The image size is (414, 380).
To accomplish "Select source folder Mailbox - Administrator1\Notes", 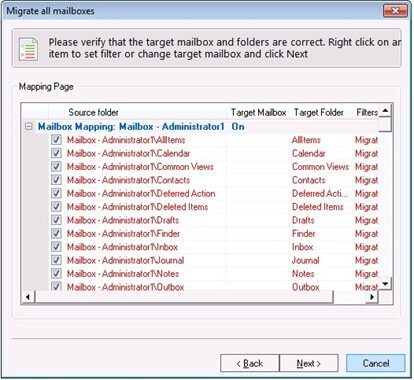I will click(123, 273).
